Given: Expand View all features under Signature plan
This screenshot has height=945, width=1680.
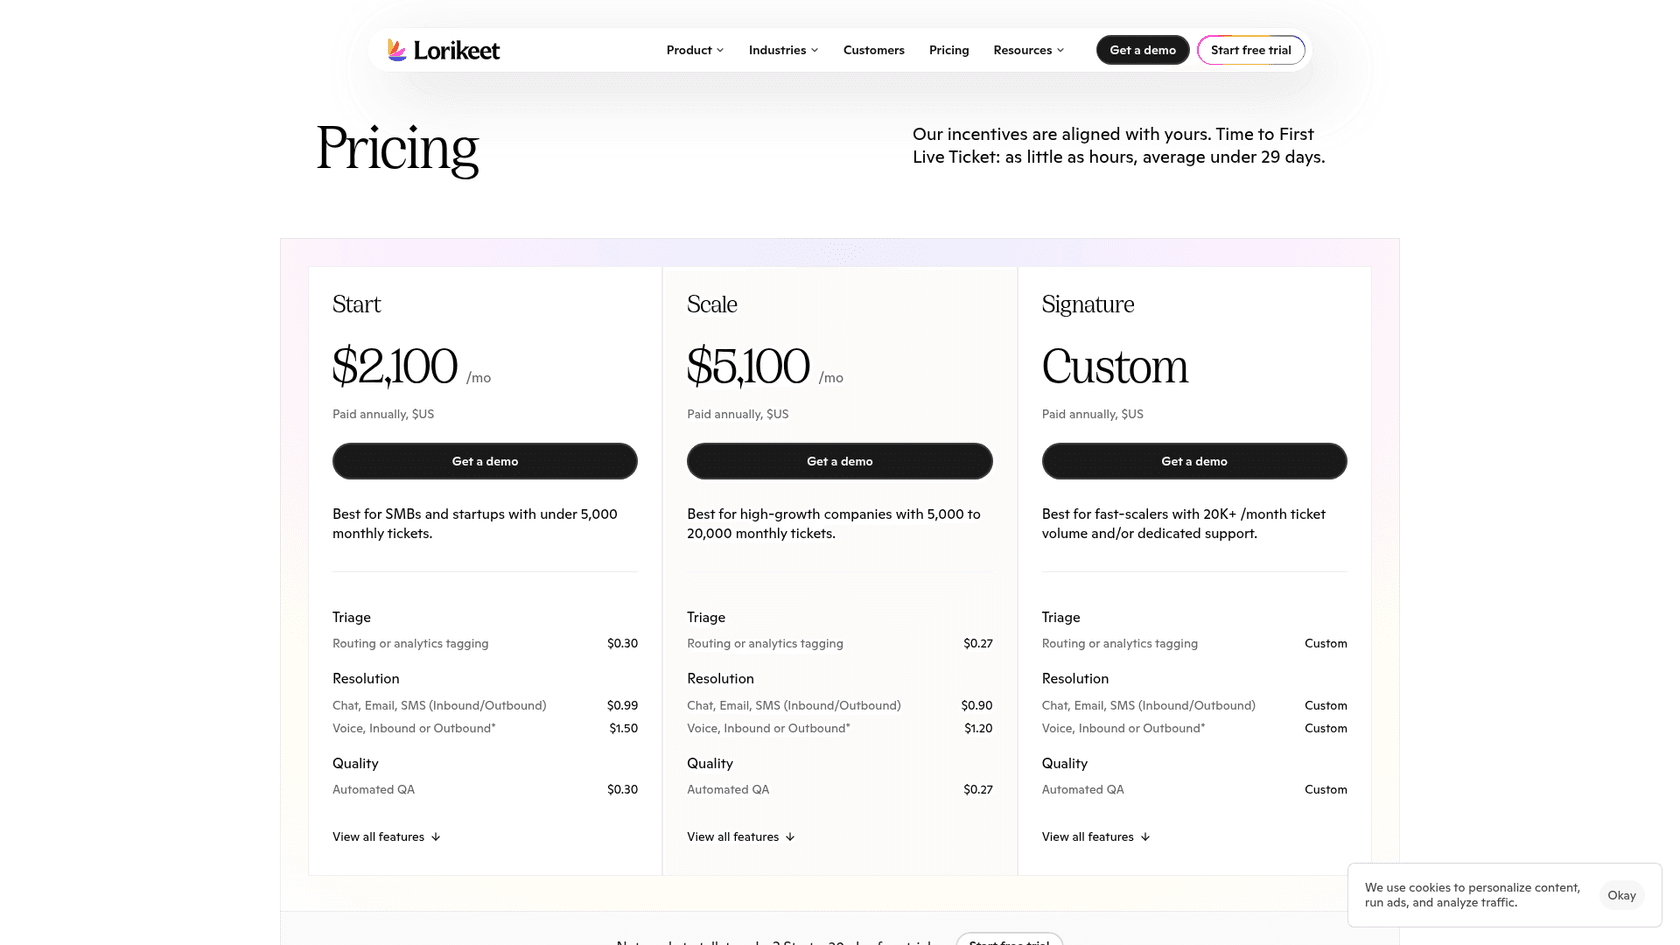Looking at the screenshot, I should click(1096, 837).
